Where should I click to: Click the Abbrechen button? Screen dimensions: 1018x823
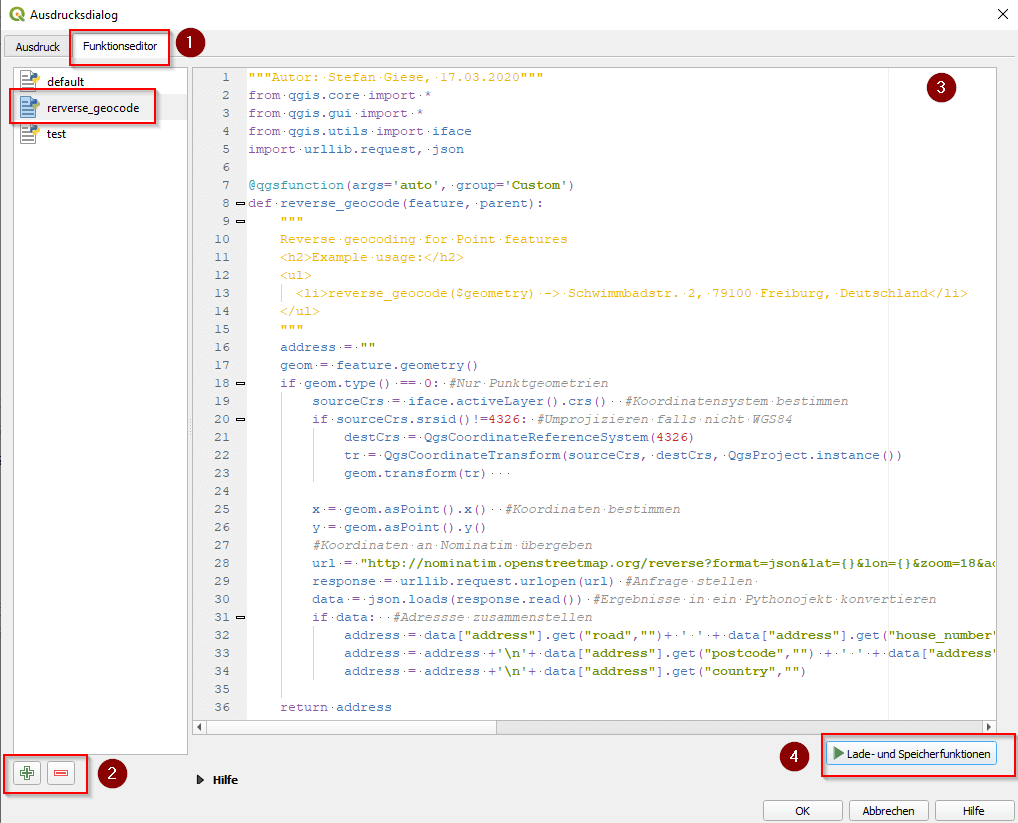[x=888, y=810]
